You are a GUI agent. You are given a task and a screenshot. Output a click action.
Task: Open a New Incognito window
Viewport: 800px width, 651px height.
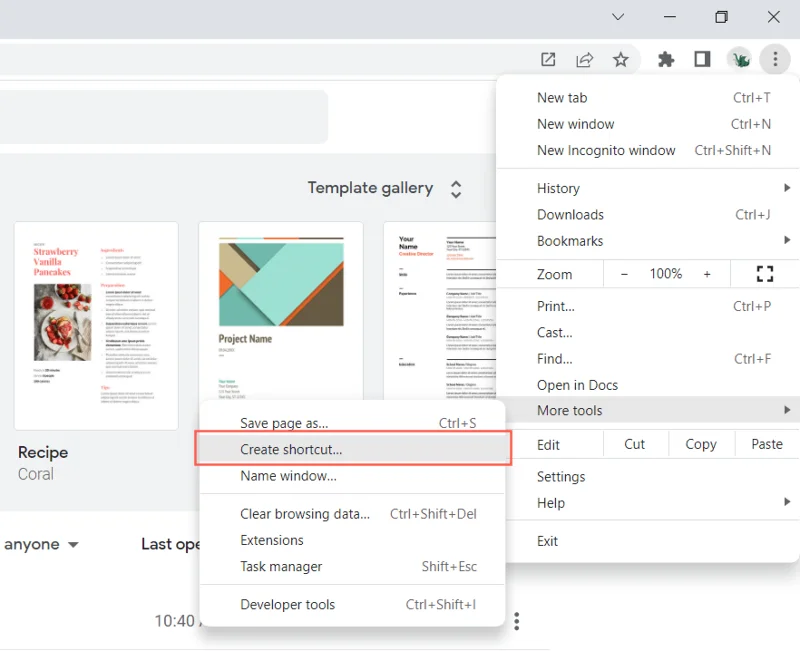click(648, 151)
